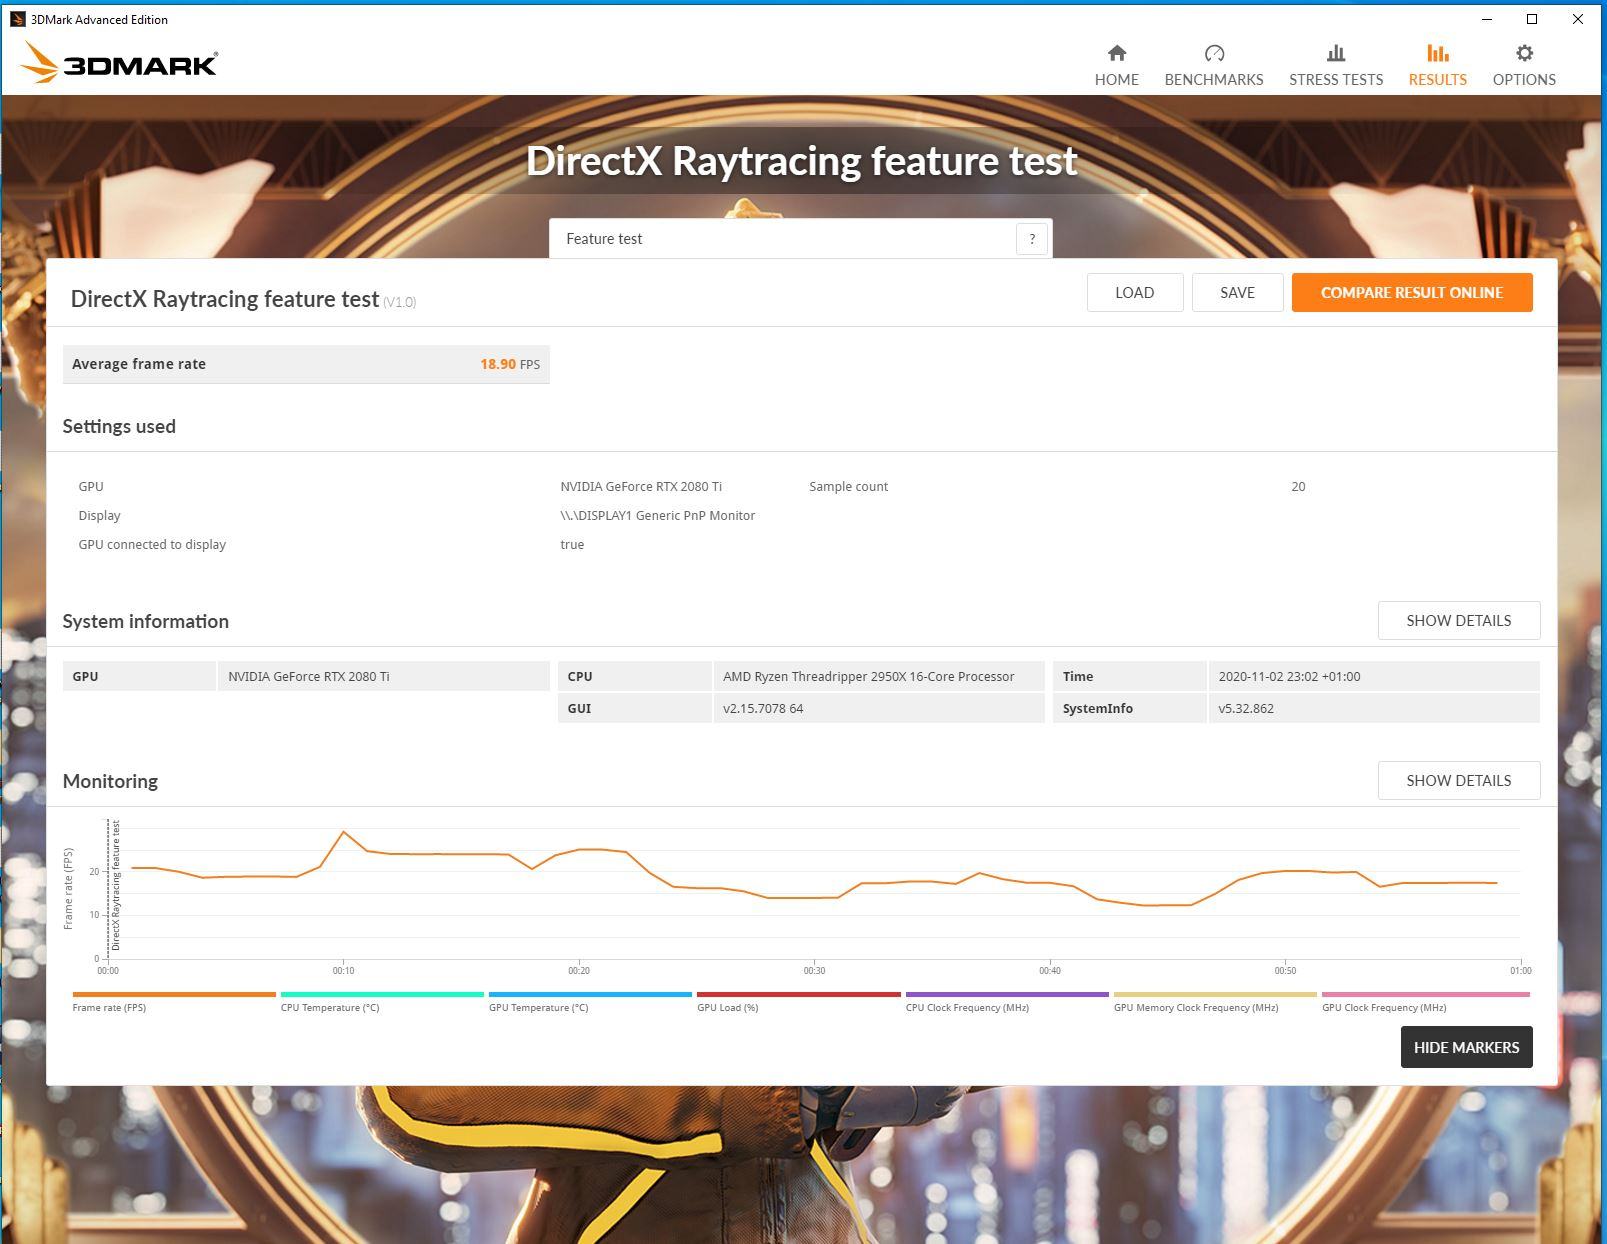Screen dimensions: 1607x1244
Task: Click 'GPU connected to display' label
Action: pyautogui.click(x=152, y=544)
